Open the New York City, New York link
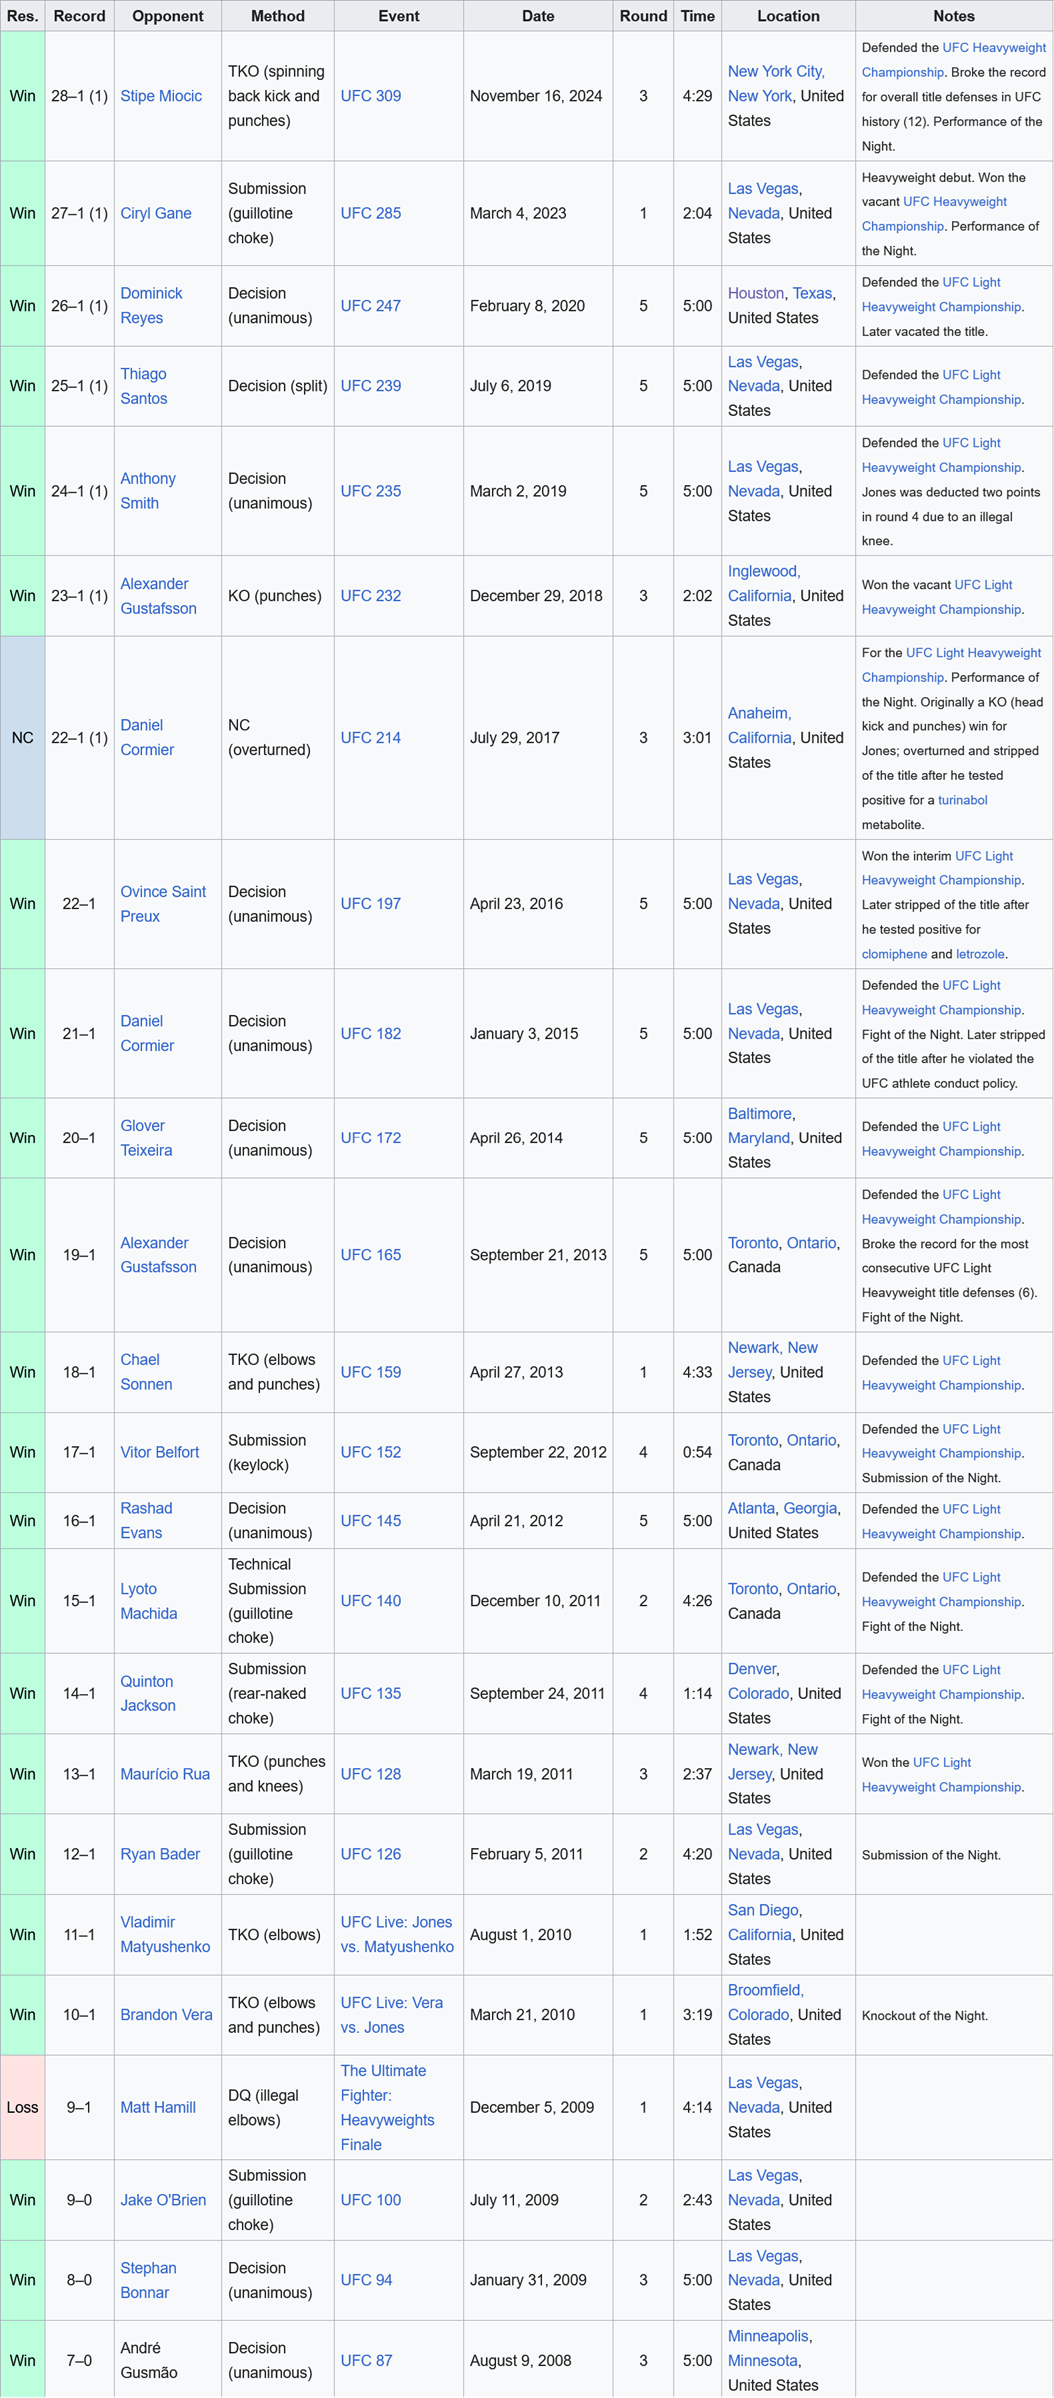The width and height of the screenshot is (1054, 2398). [776, 84]
